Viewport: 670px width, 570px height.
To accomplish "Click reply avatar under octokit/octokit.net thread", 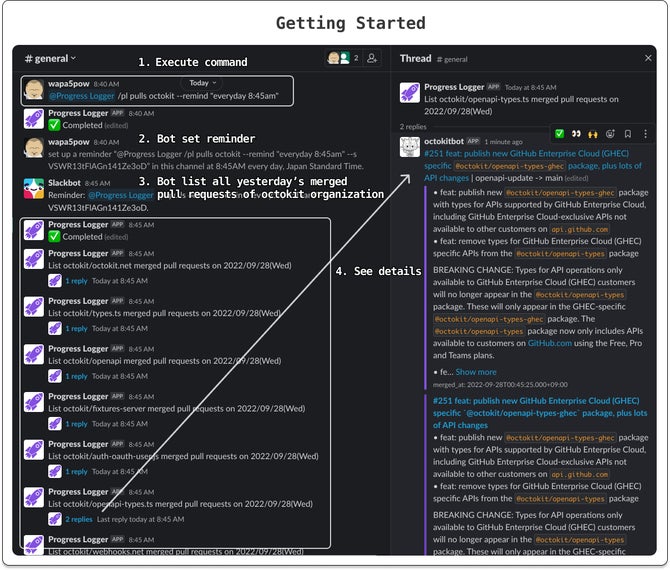I will point(55,281).
